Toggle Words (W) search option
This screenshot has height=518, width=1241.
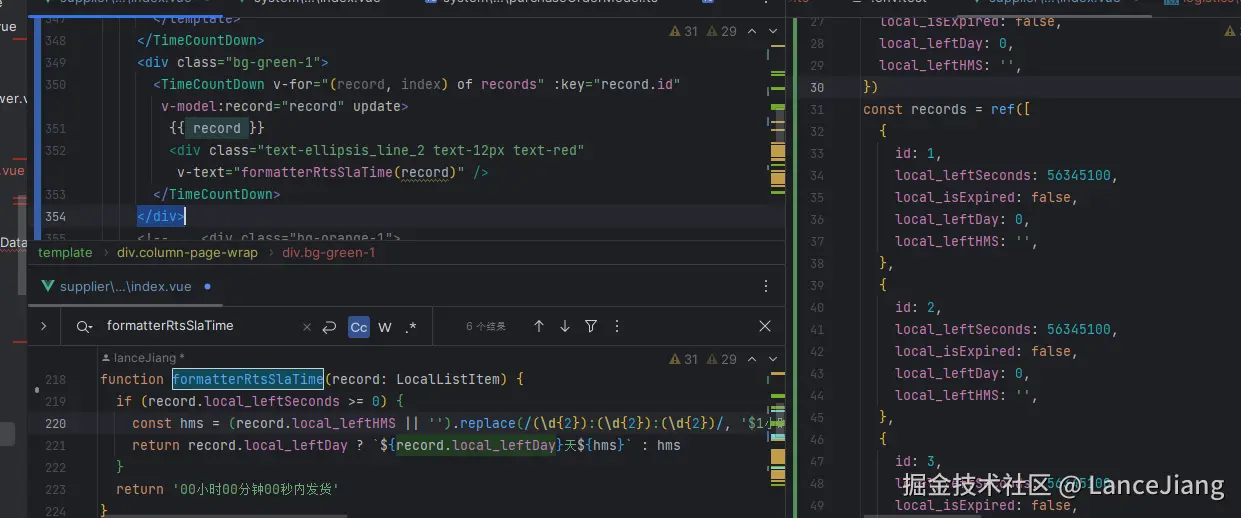(385, 327)
